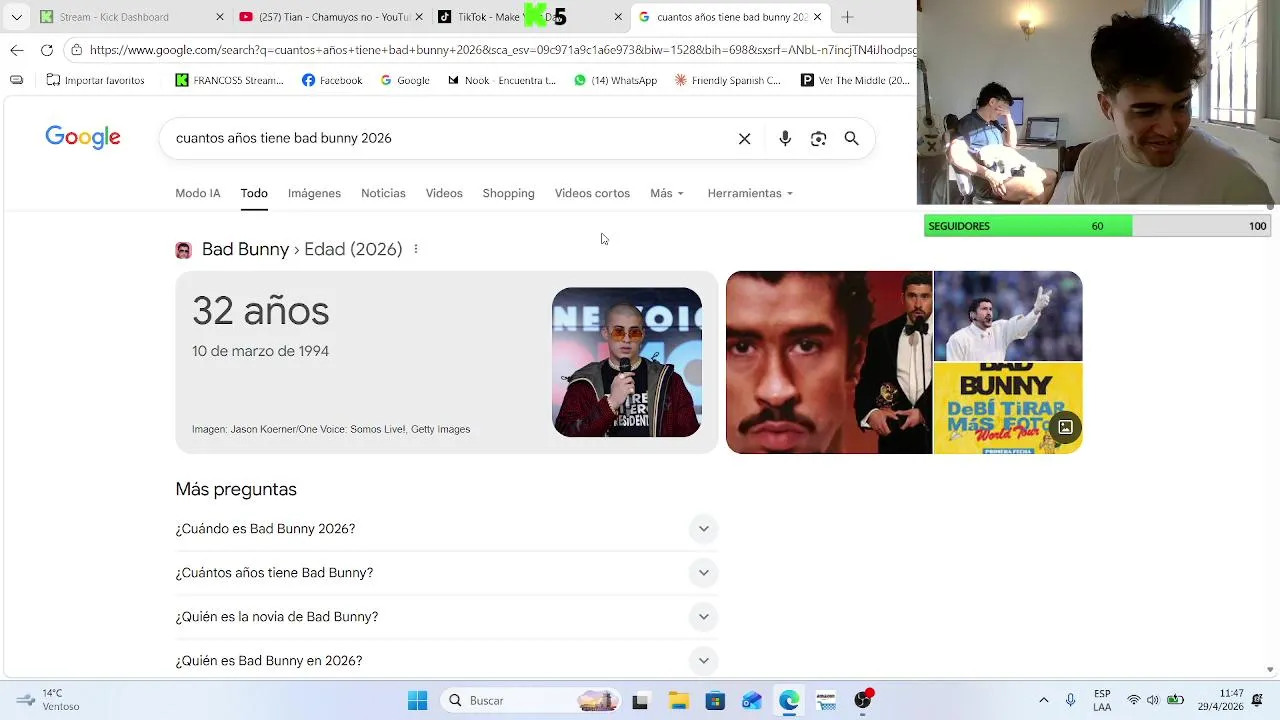Open the Más dropdown menu
The image size is (1280, 720).
coord(667,193)
